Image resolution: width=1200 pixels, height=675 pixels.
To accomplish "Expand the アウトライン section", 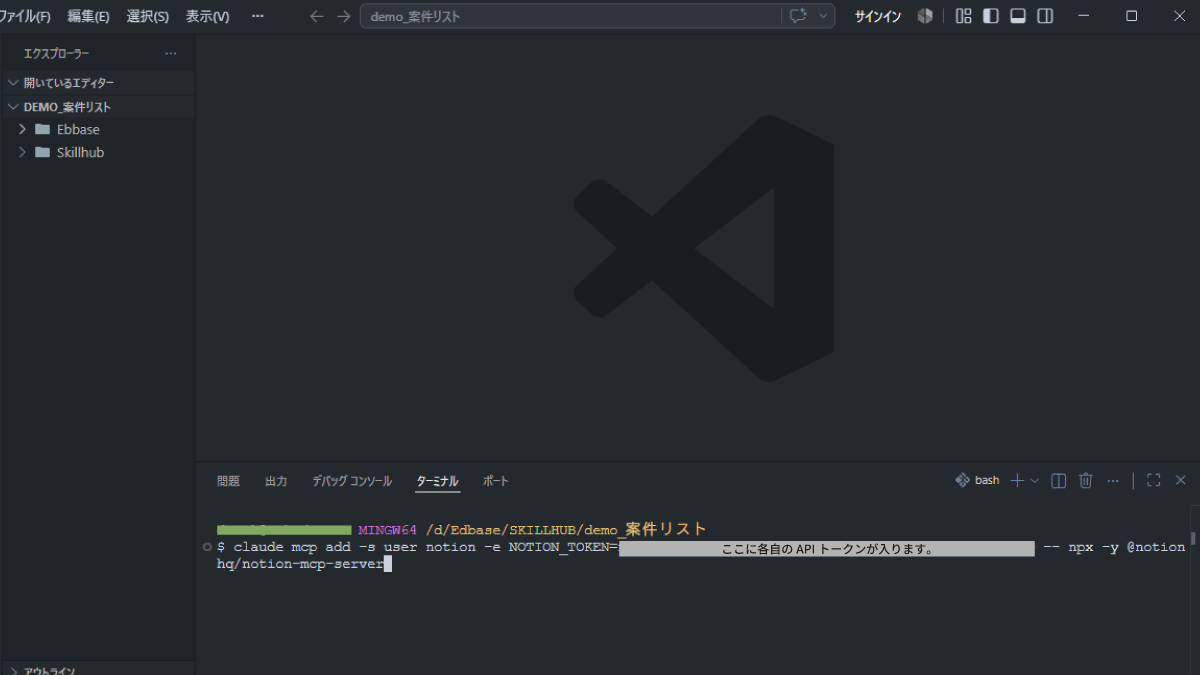I will 98,670.
